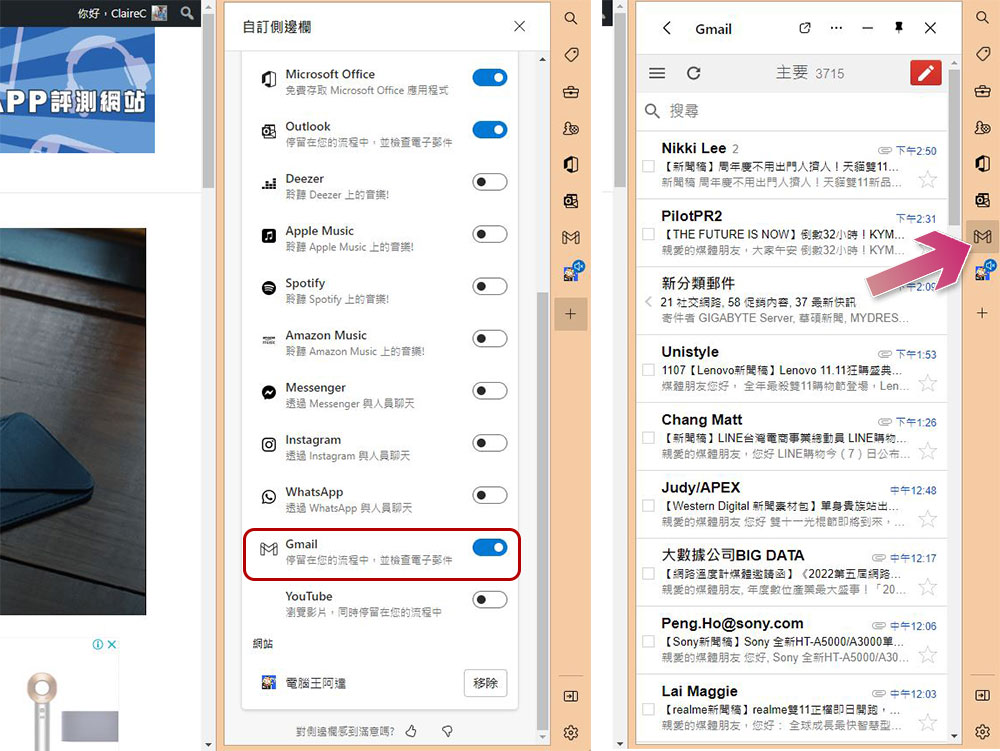Close the hair dryer ad
The image size is (1000, 751).
tap(112, 645)
